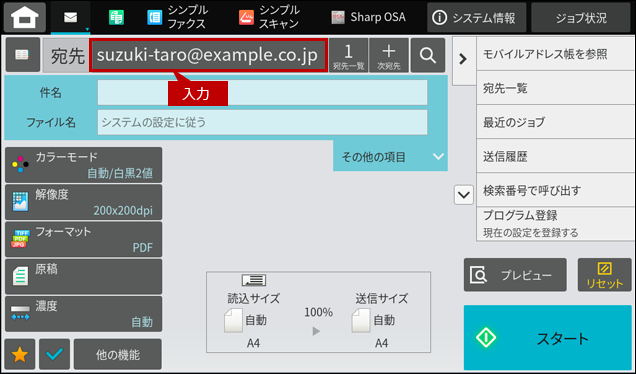The height and width of the screenshot is (374, 636).
Task: Select 検索番号で呼び出す
Action: click(x=556, y=190)
